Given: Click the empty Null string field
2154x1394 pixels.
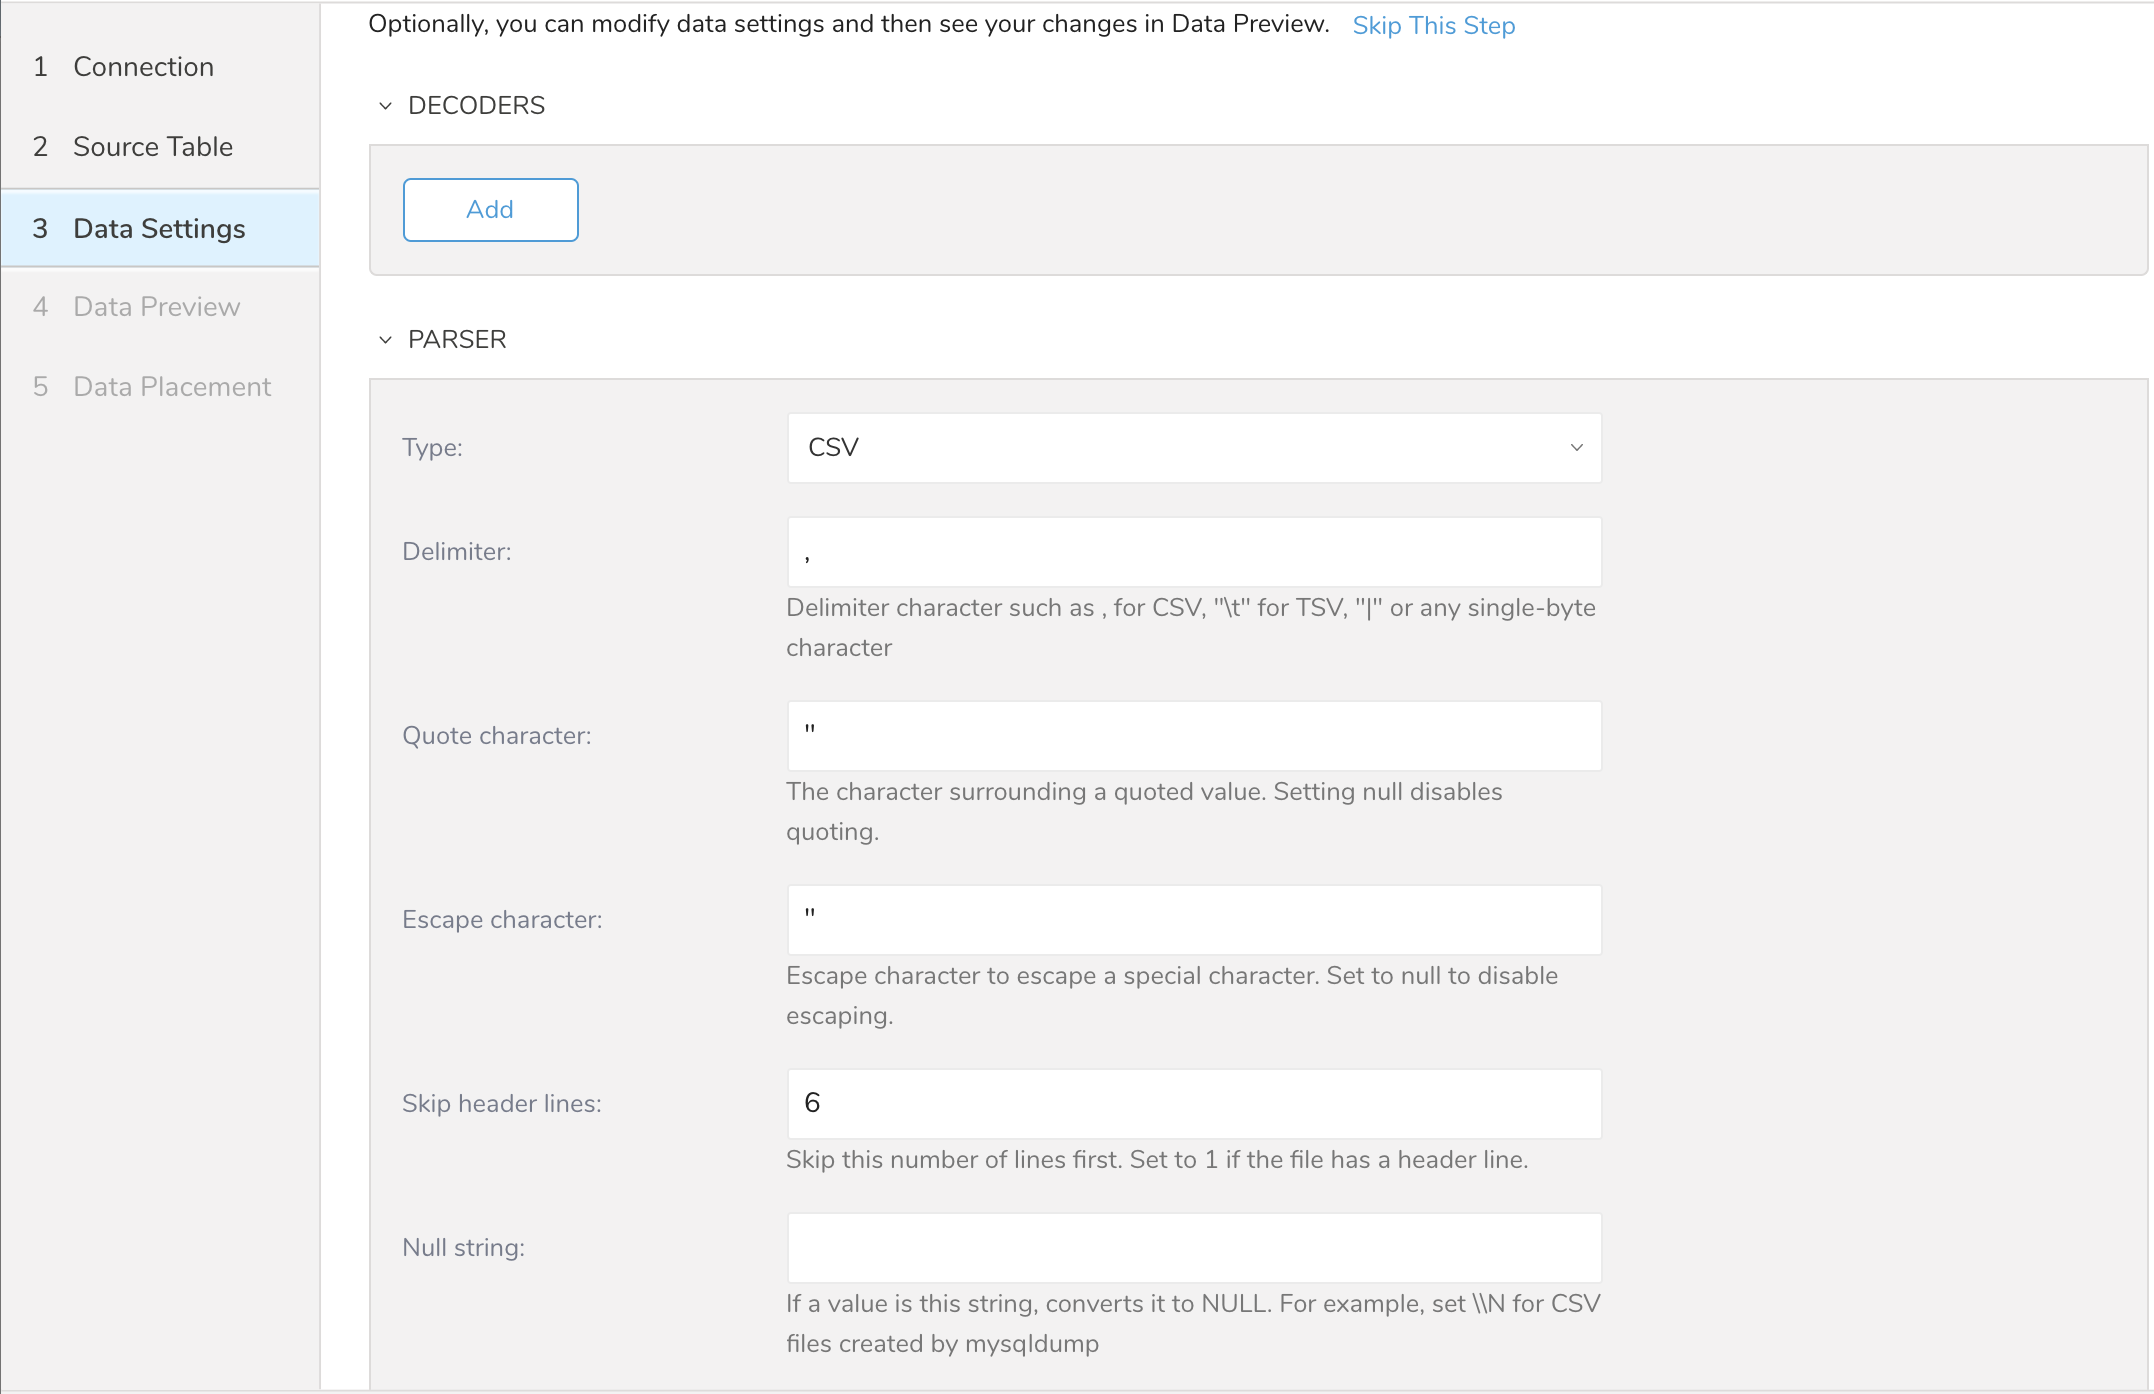Looking at the screenshot, I should (x=1194, y=1248).
